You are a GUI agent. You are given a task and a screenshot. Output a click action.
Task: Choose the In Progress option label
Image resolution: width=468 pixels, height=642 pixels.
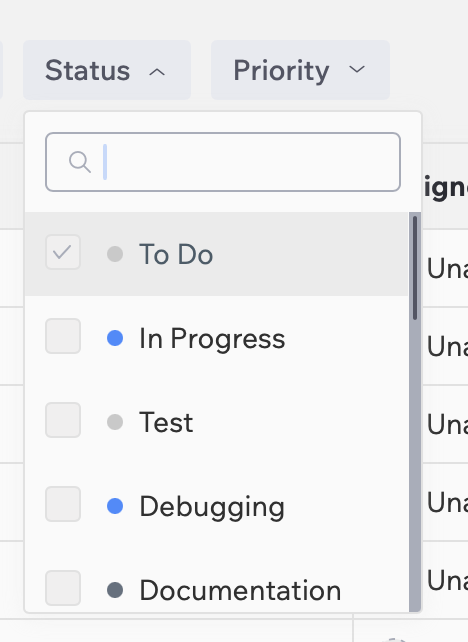tap(212, 339)
